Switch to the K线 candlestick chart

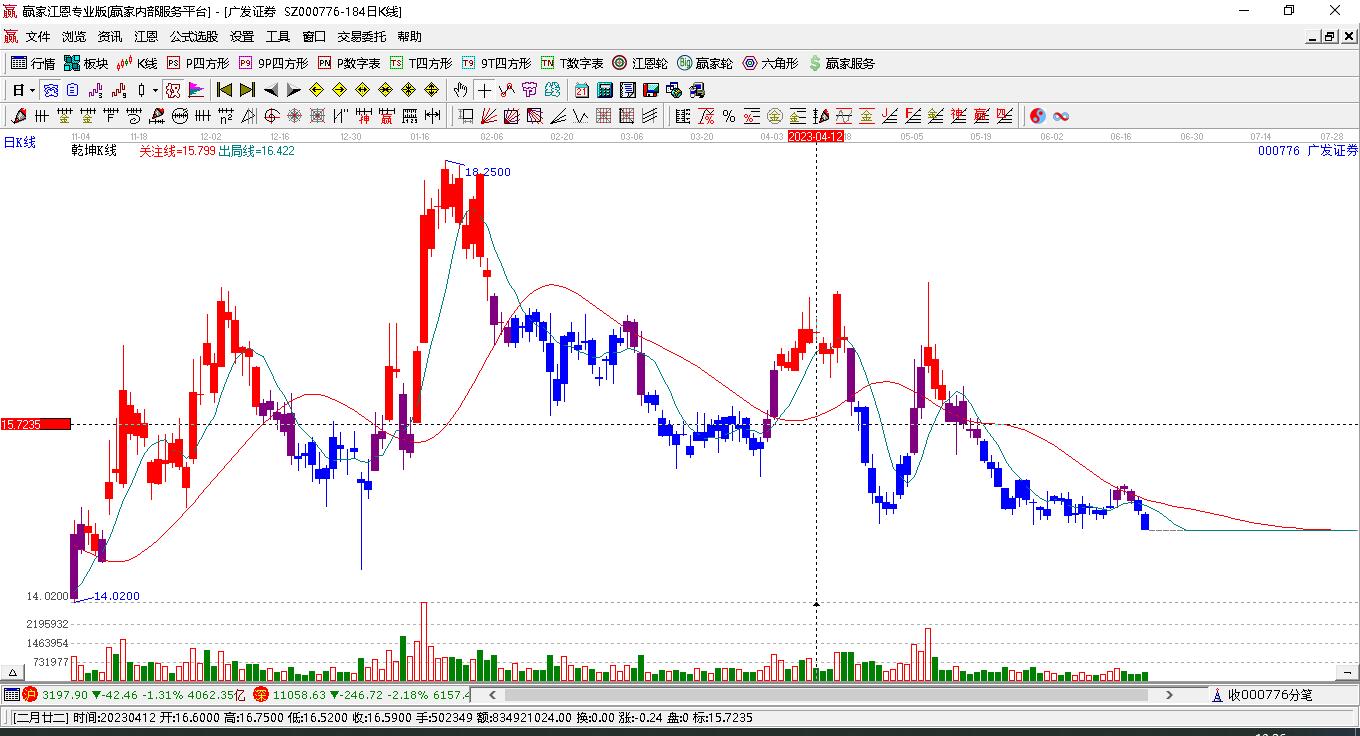point(137,63)
